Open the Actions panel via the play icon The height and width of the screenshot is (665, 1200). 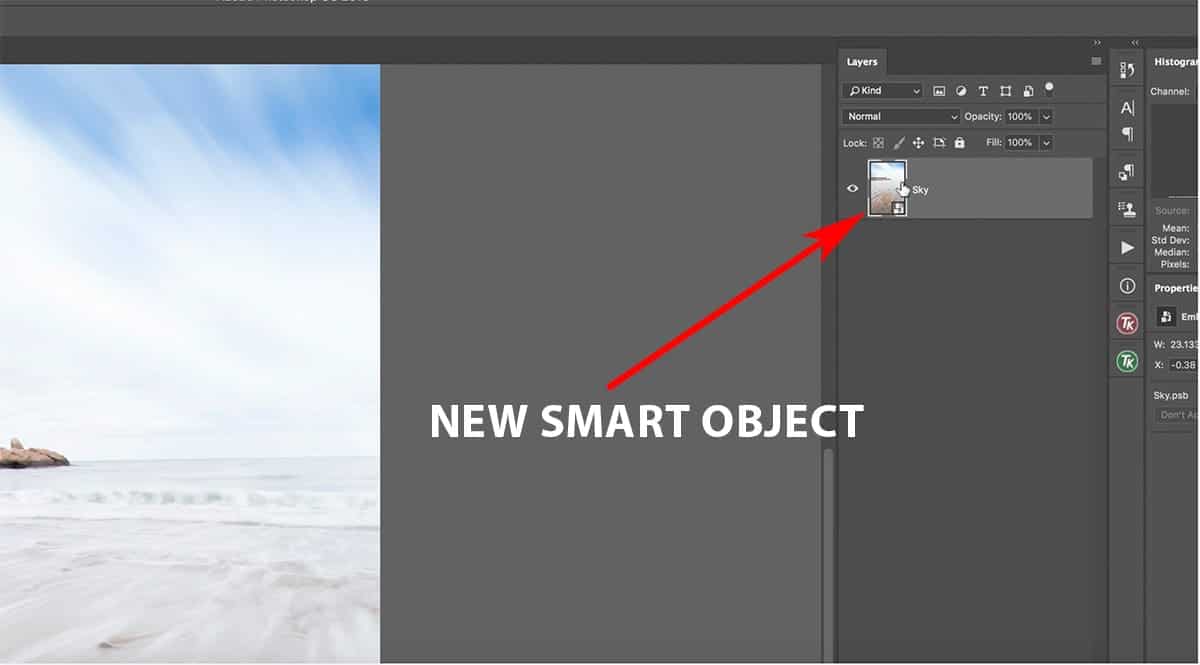1126,247
